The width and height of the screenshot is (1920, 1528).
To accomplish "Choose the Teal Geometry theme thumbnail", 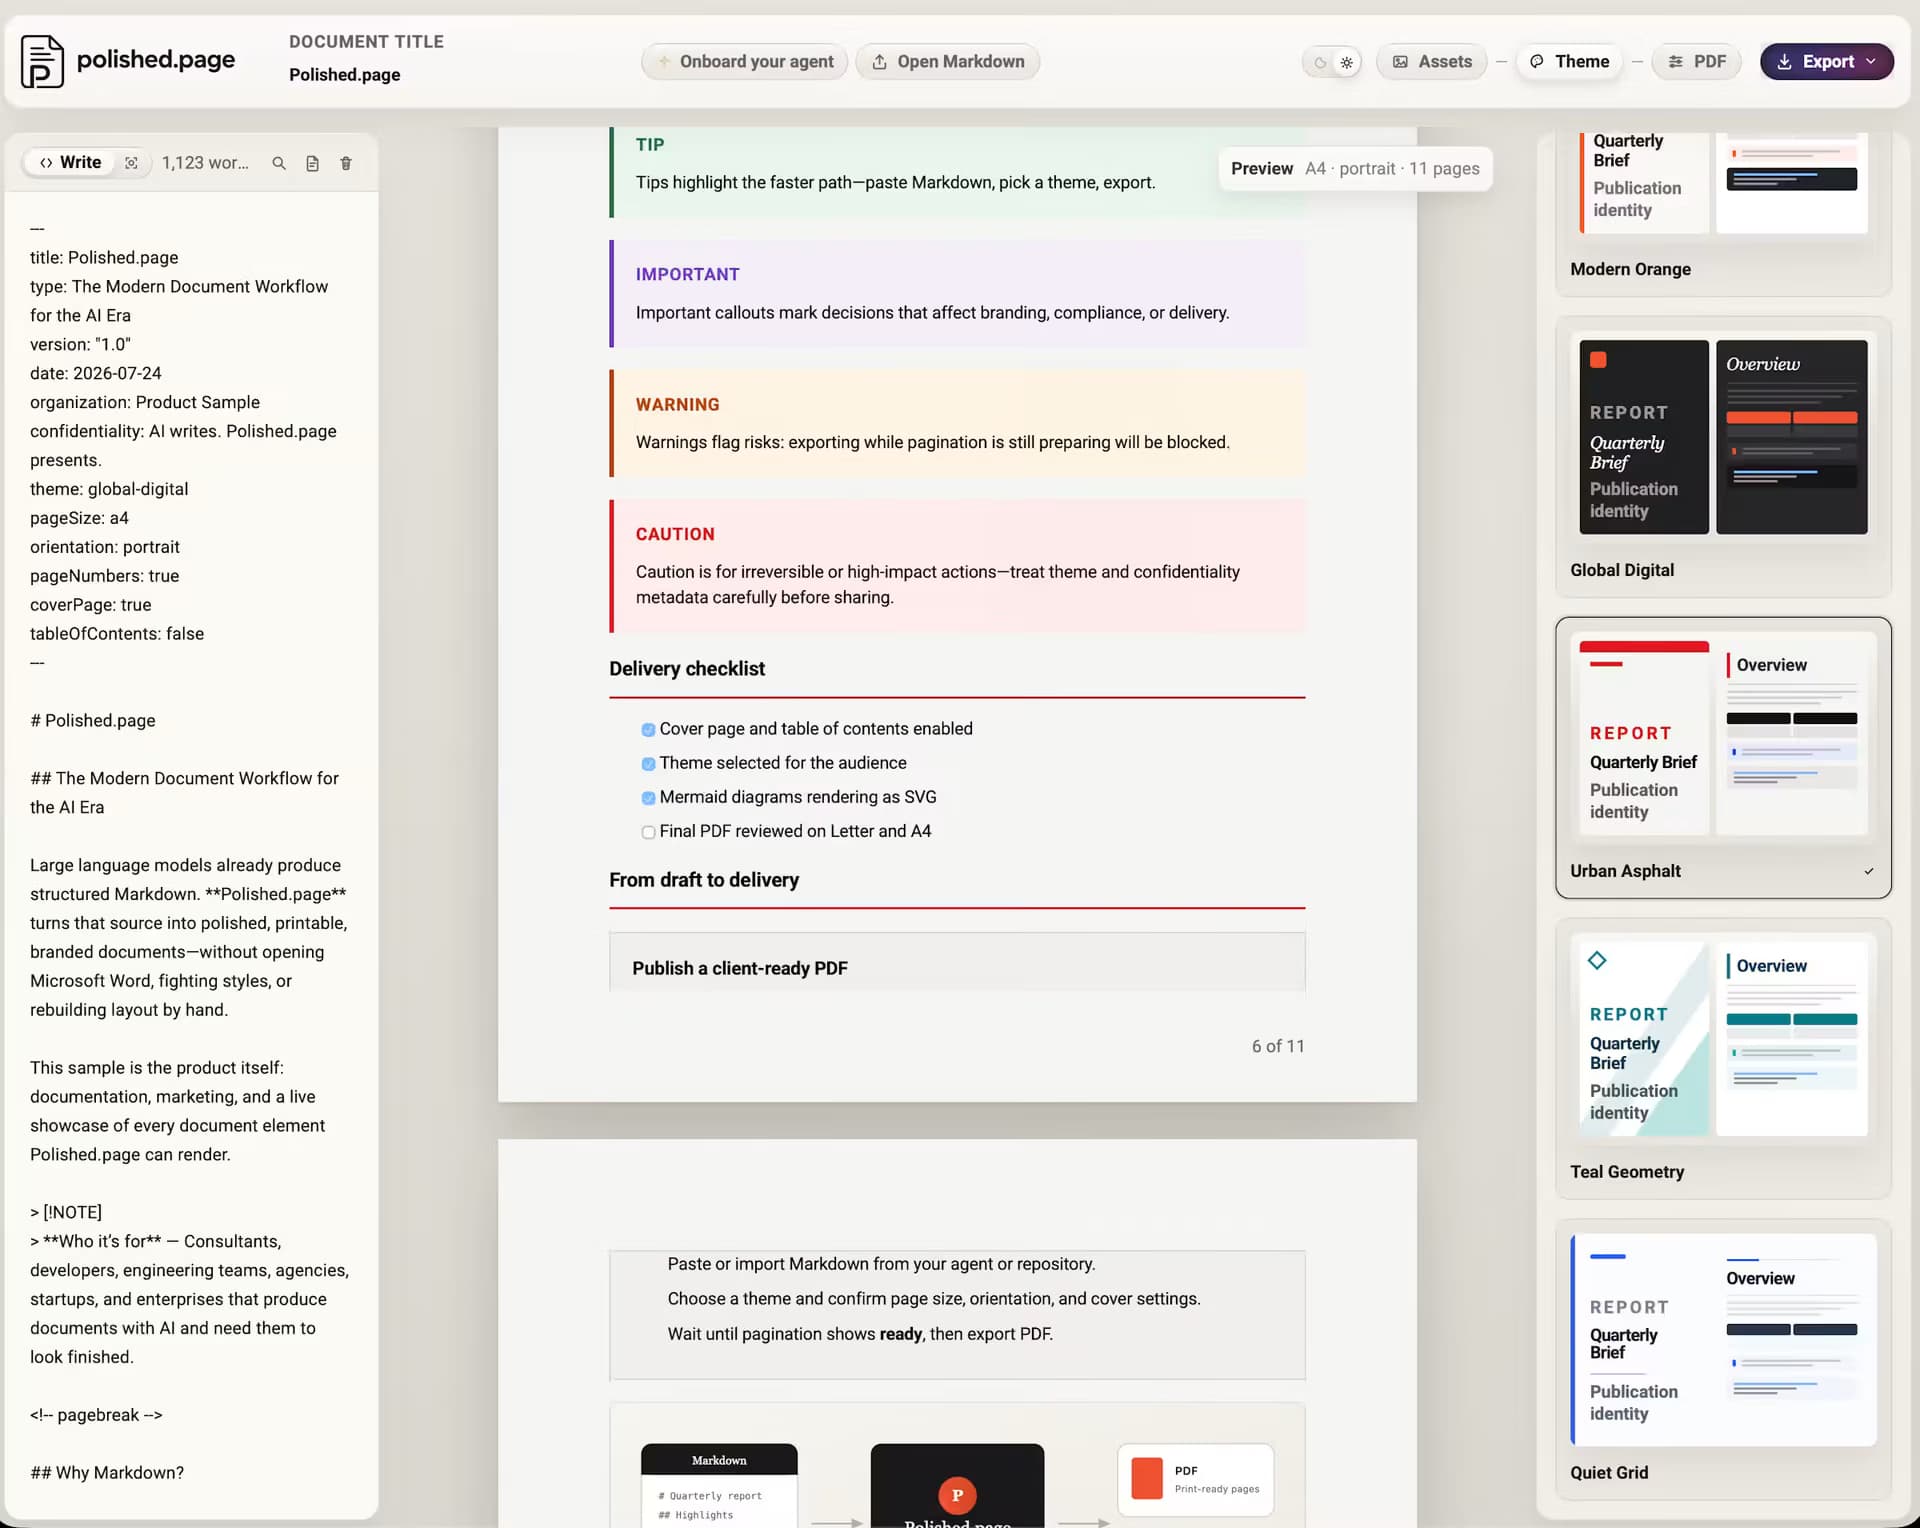I will [1723, 1038].
